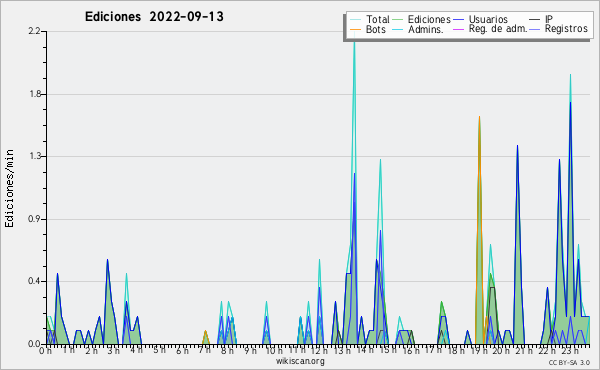Screen dimensions: 600x370
Task: Open the wikiscan.org caption below the axis
Action: (300, 361)
